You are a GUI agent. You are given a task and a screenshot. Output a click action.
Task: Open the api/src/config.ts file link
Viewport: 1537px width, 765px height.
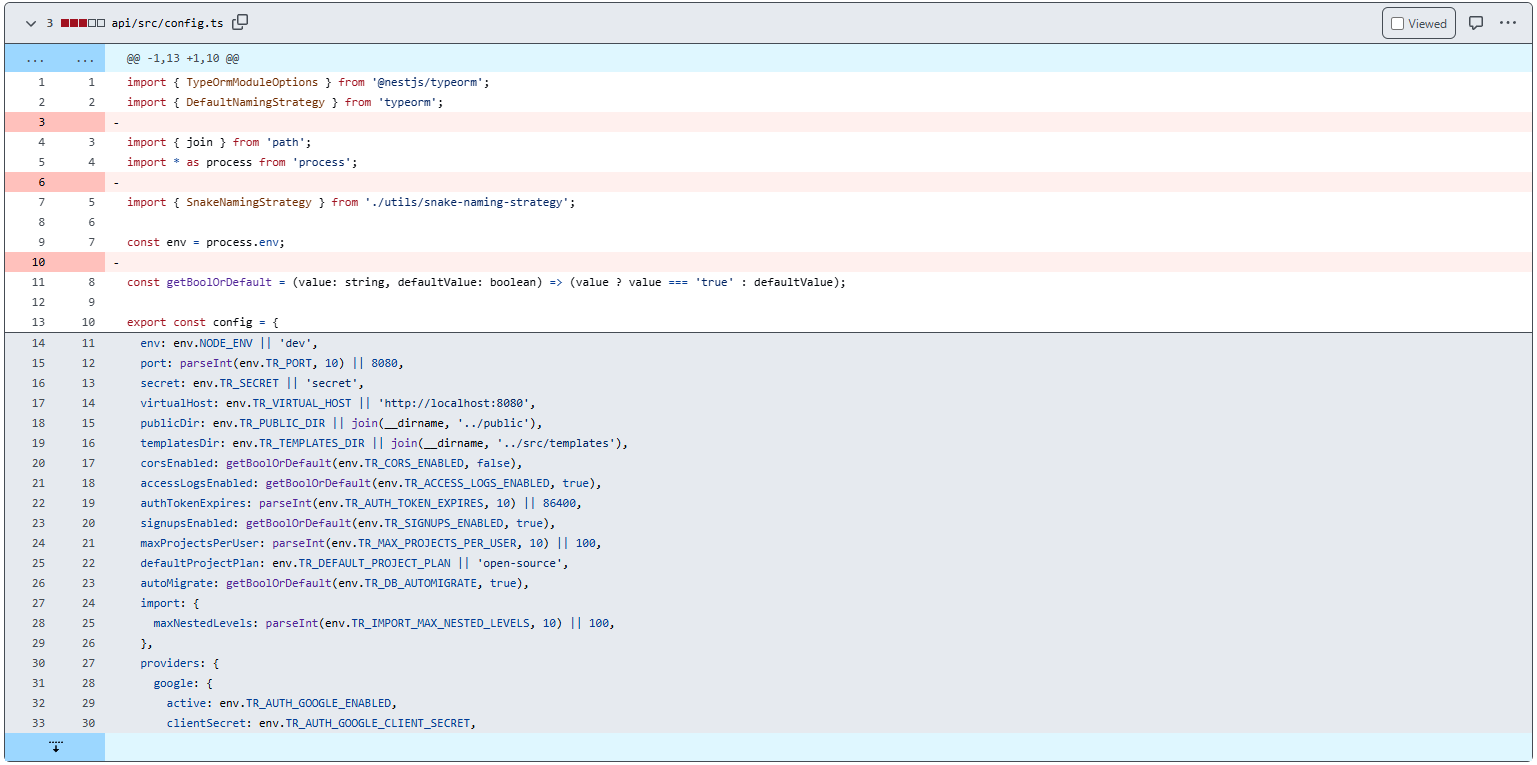point(167,23)
